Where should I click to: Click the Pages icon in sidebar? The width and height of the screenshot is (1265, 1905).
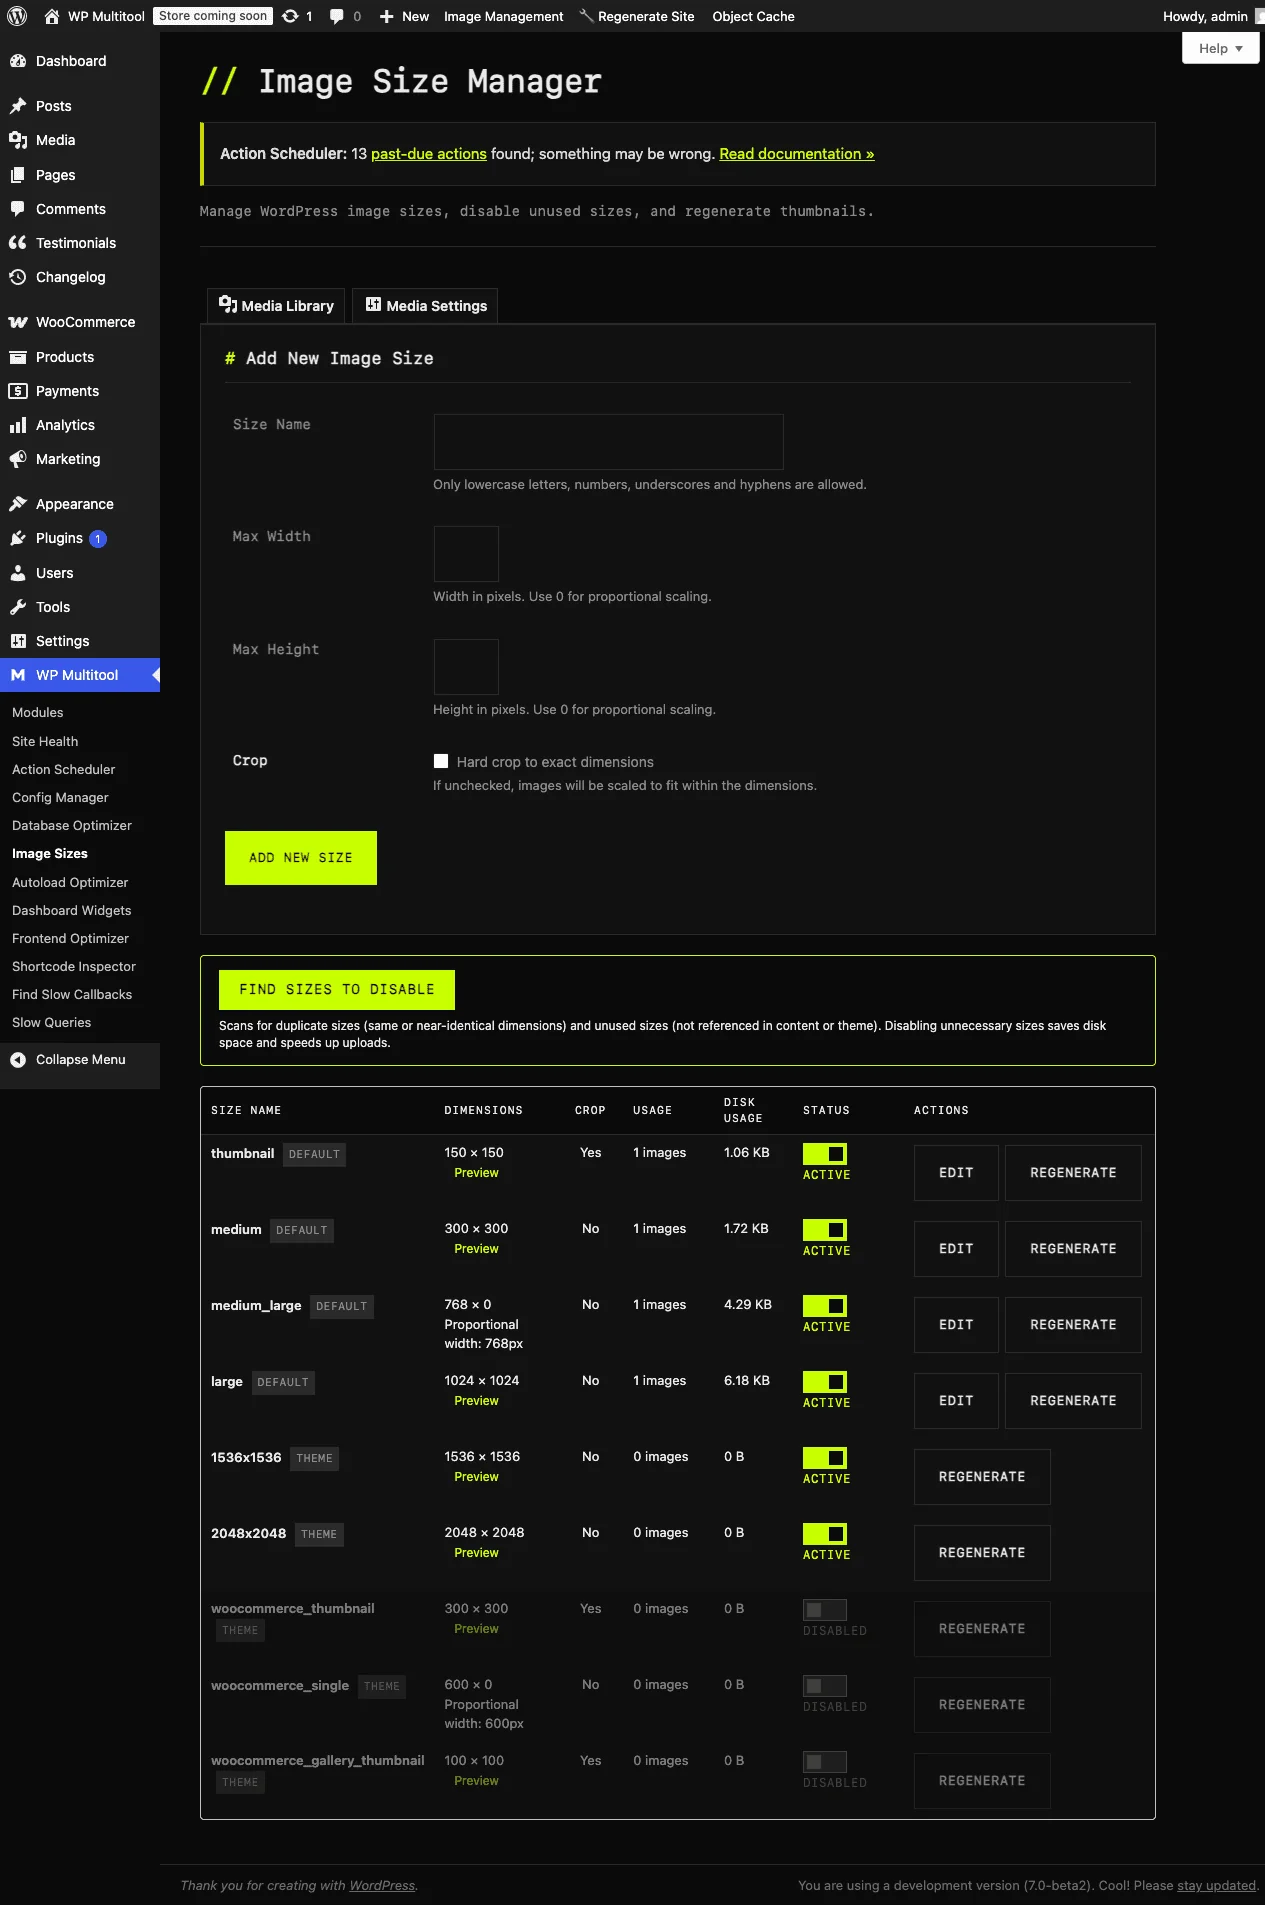(18, 175)
